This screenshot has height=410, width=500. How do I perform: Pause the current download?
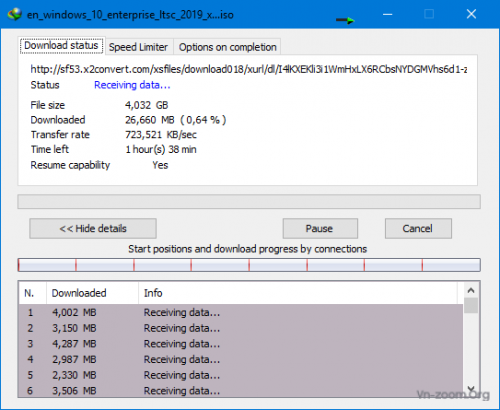pyautogui.click(x=320, y=228)
